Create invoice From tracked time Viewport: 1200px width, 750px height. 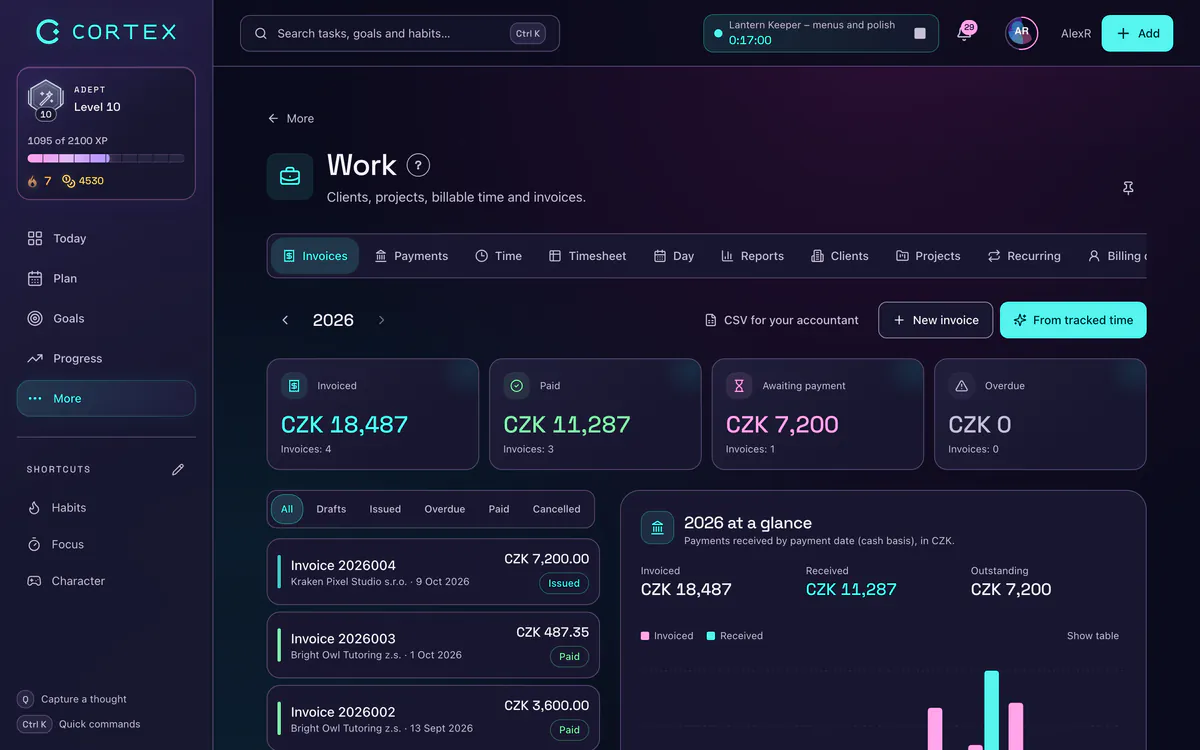[1073, 320]
